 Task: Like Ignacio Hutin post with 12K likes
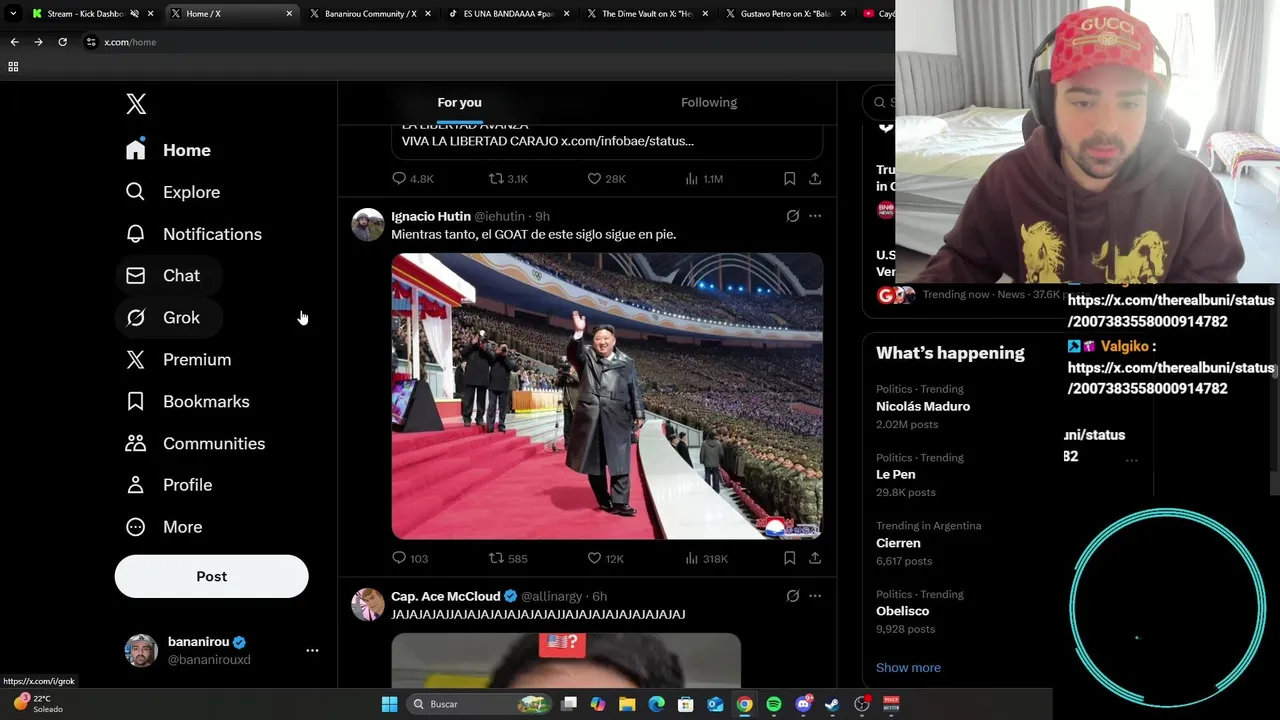pyautogui.click(x=605, y=558)
